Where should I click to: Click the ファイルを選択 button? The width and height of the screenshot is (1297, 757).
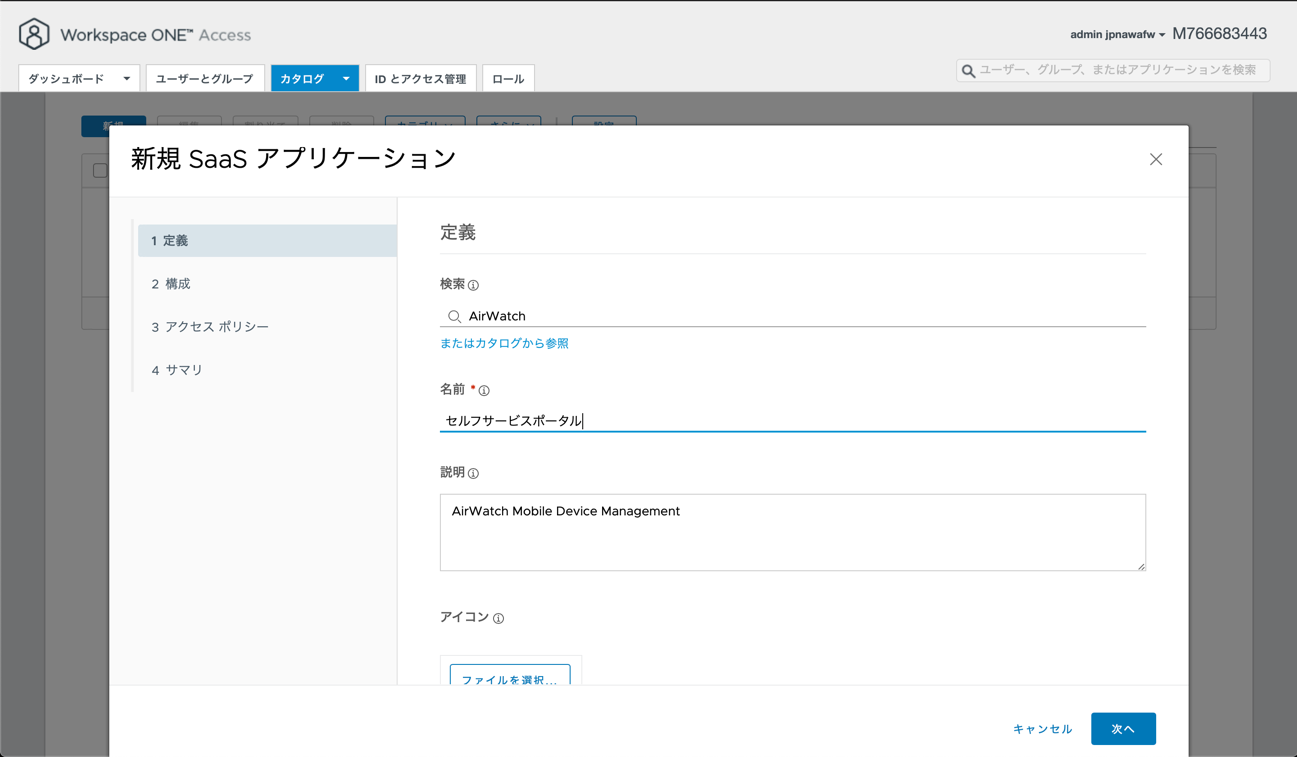pyautogui.click(x=510, y=676)
